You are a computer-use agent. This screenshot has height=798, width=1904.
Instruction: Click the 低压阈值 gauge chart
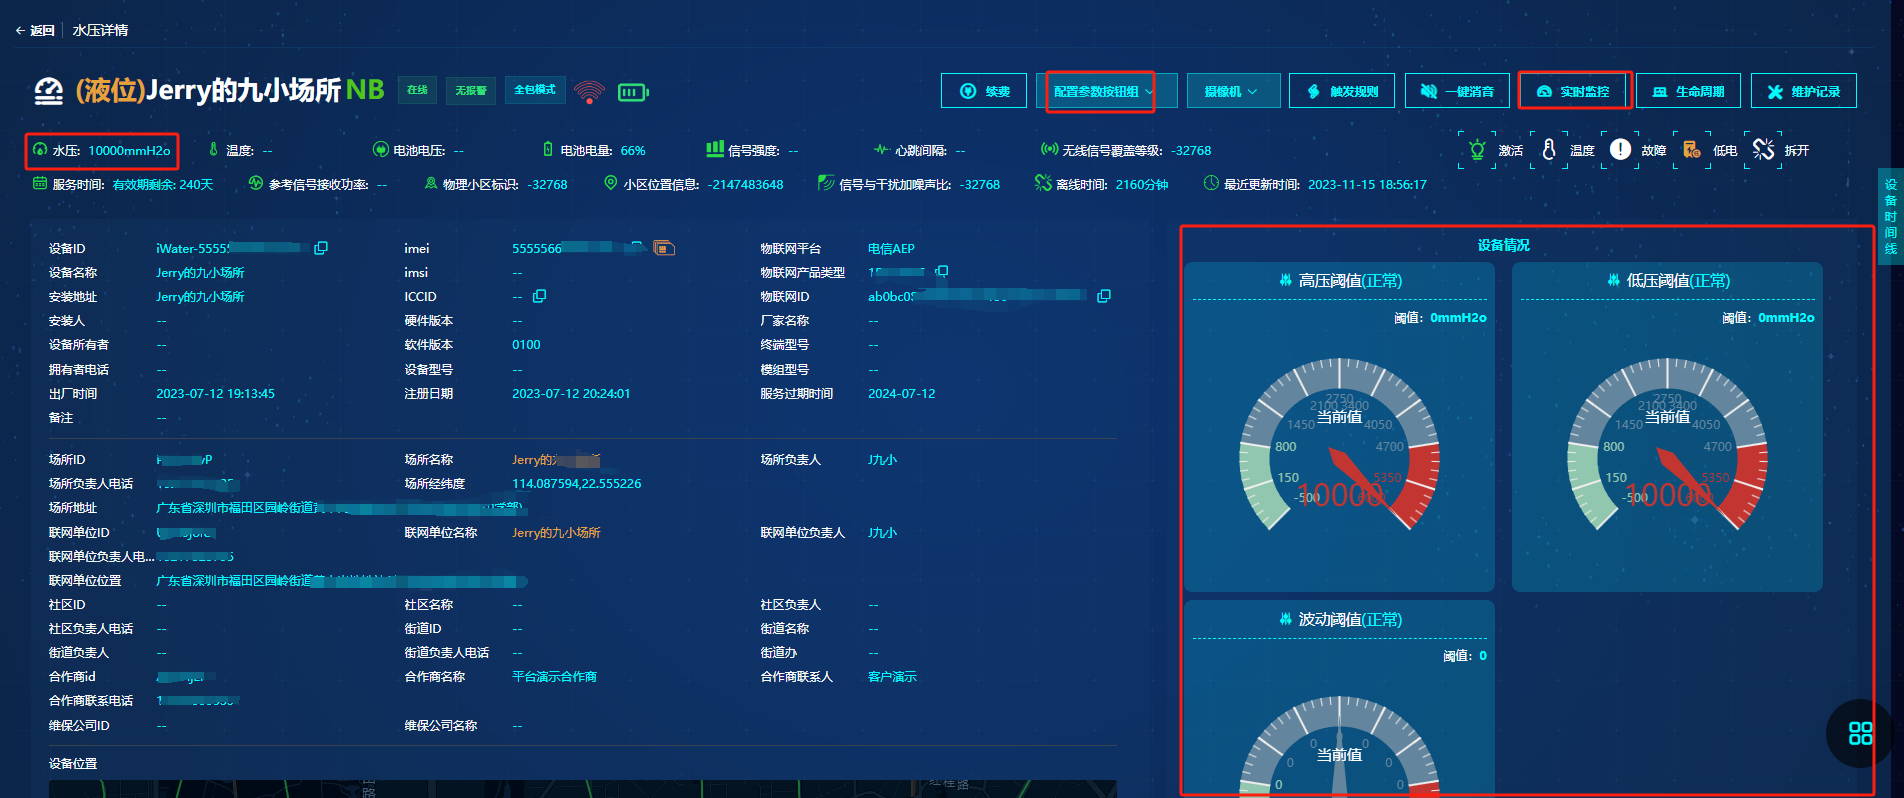pos(1667,445)
